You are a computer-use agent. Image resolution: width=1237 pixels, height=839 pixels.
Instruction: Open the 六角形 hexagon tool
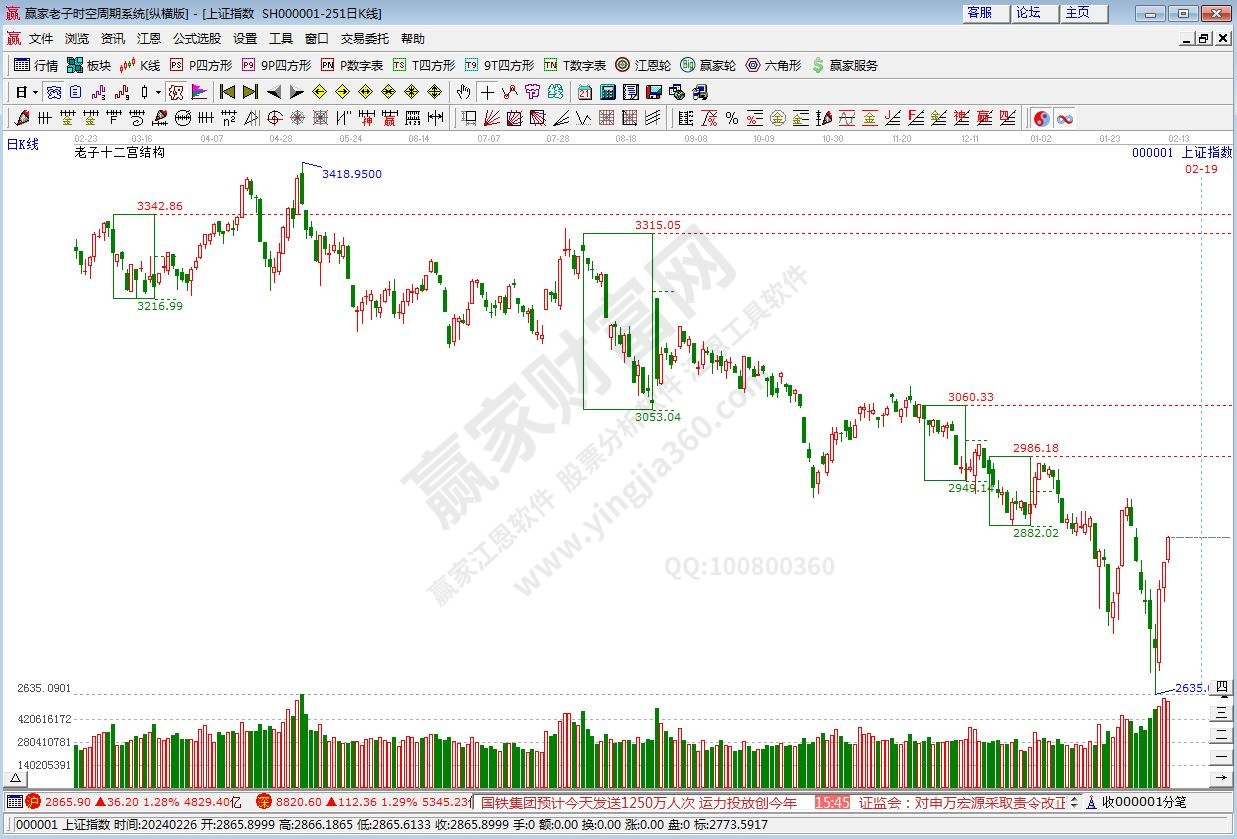point(773,65)
